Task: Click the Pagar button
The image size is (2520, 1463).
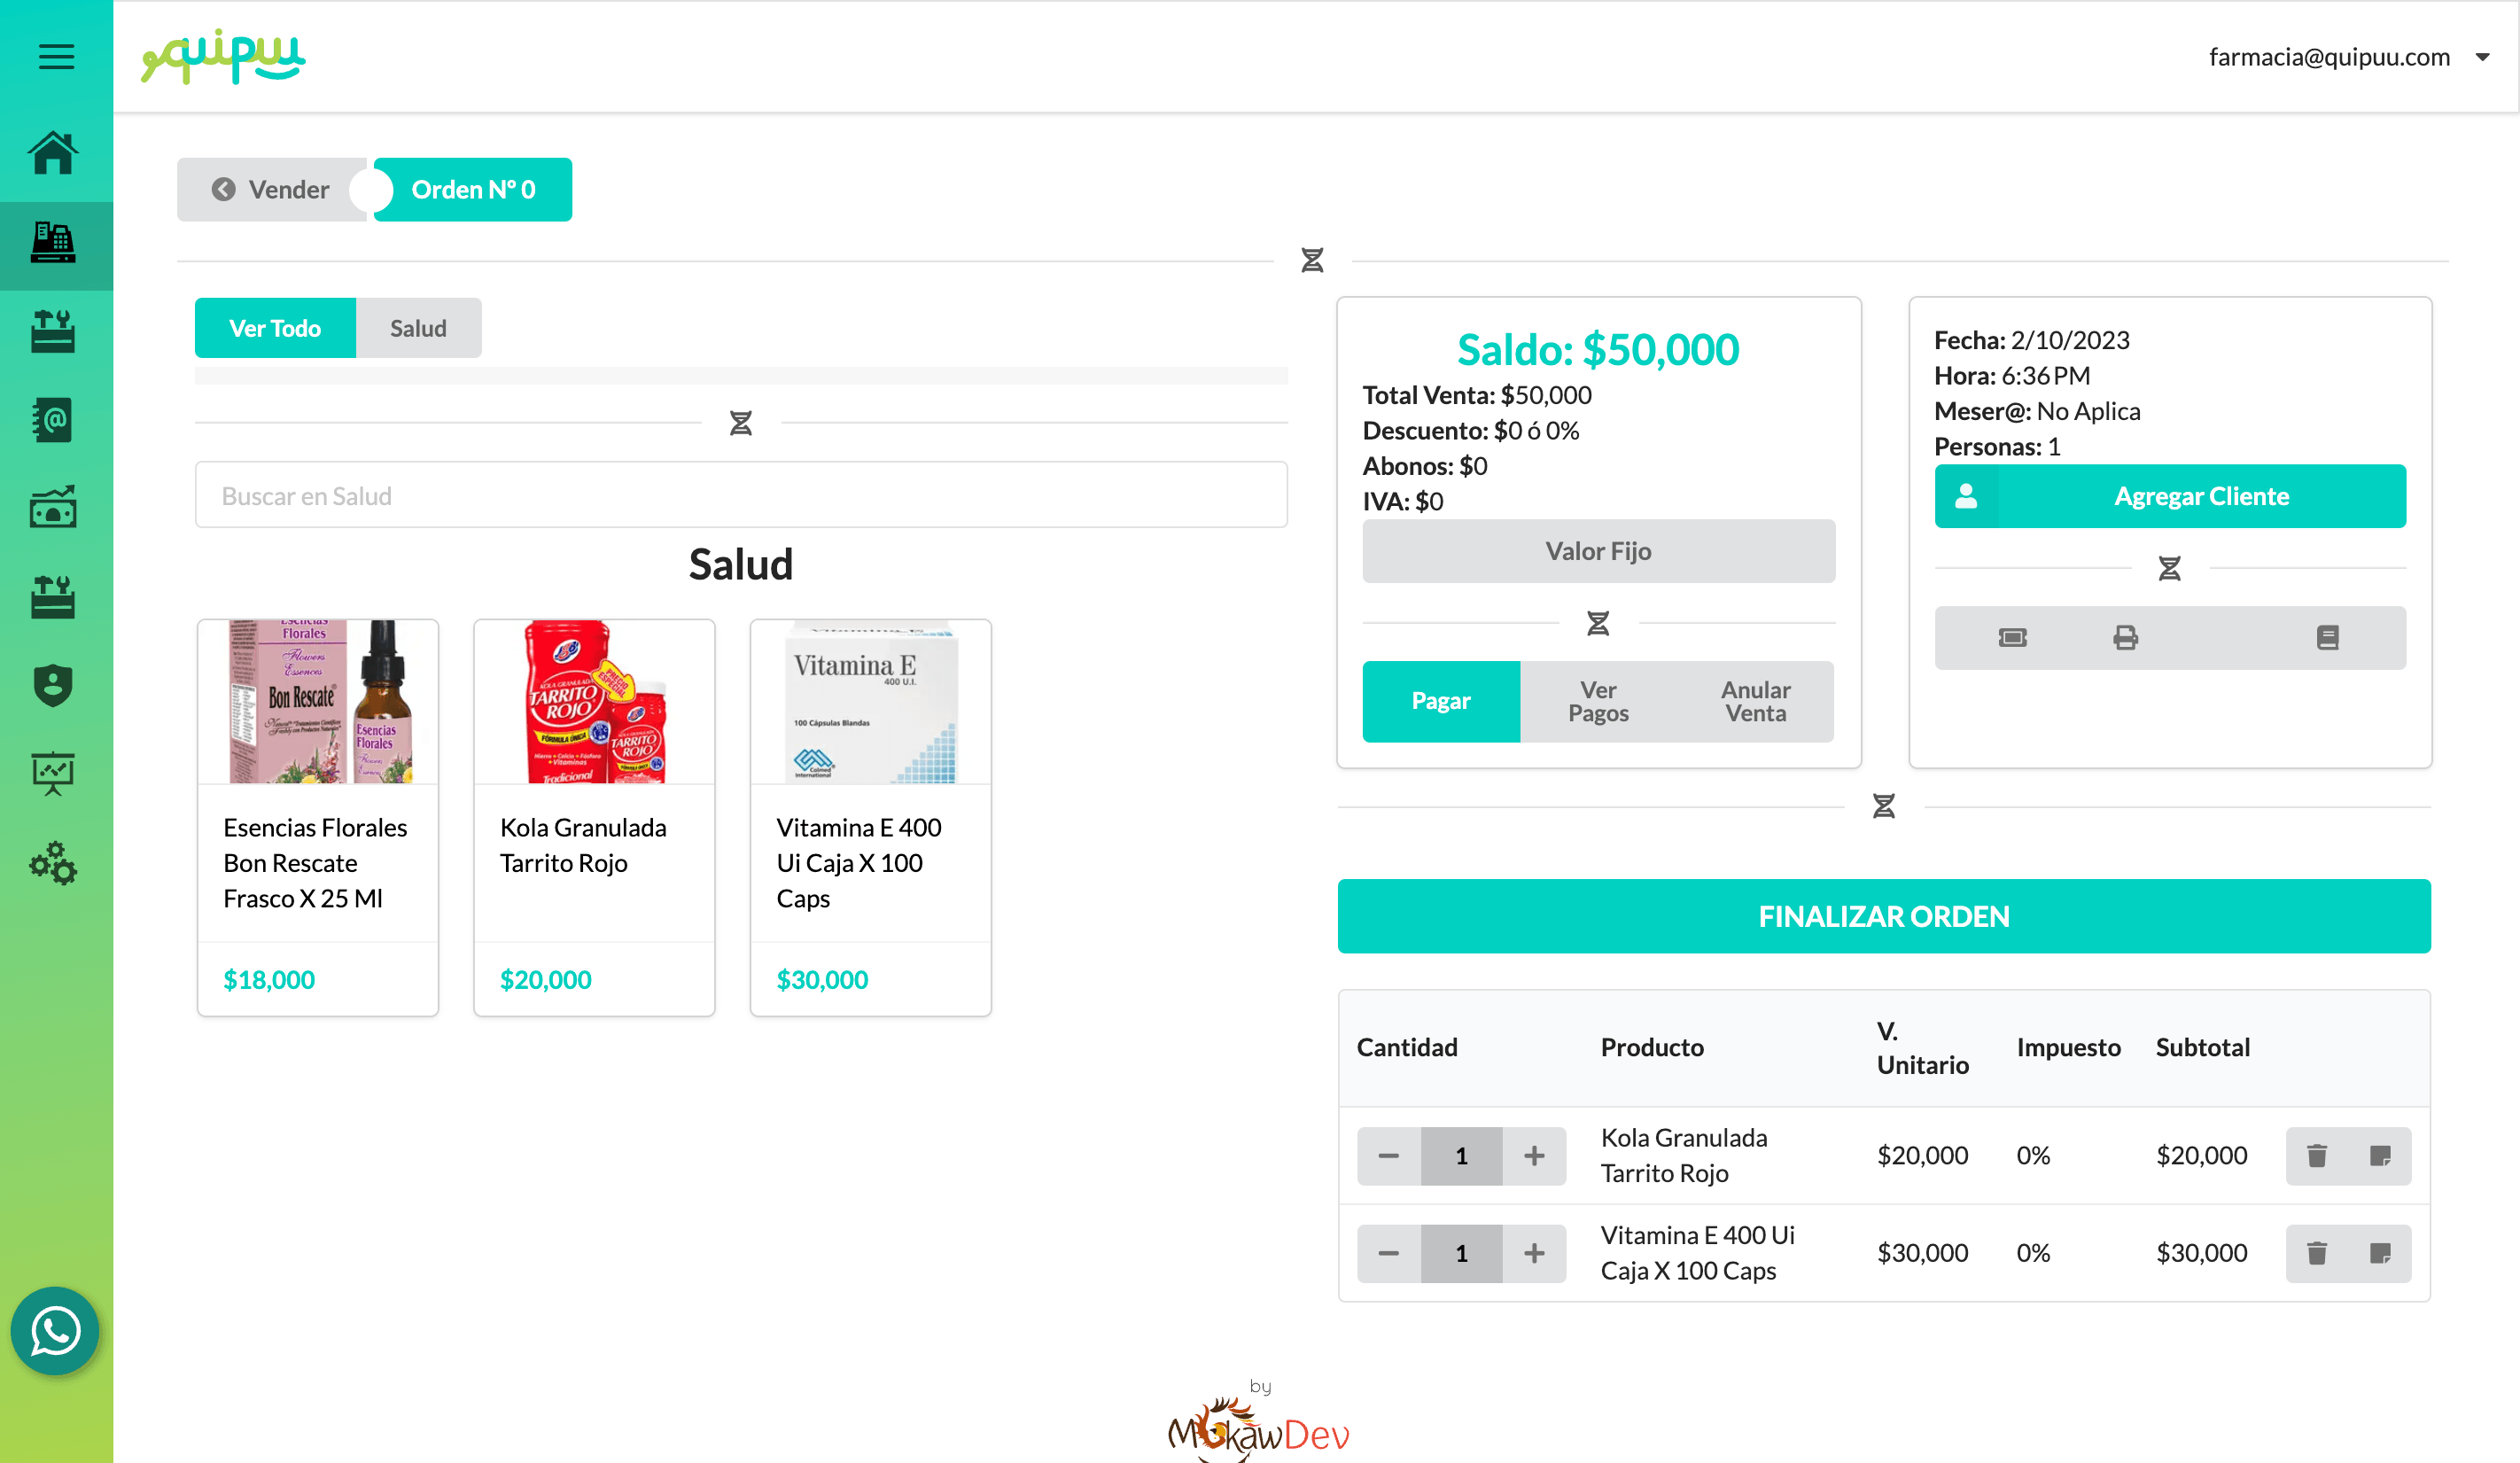Action: pos(1440,701)
